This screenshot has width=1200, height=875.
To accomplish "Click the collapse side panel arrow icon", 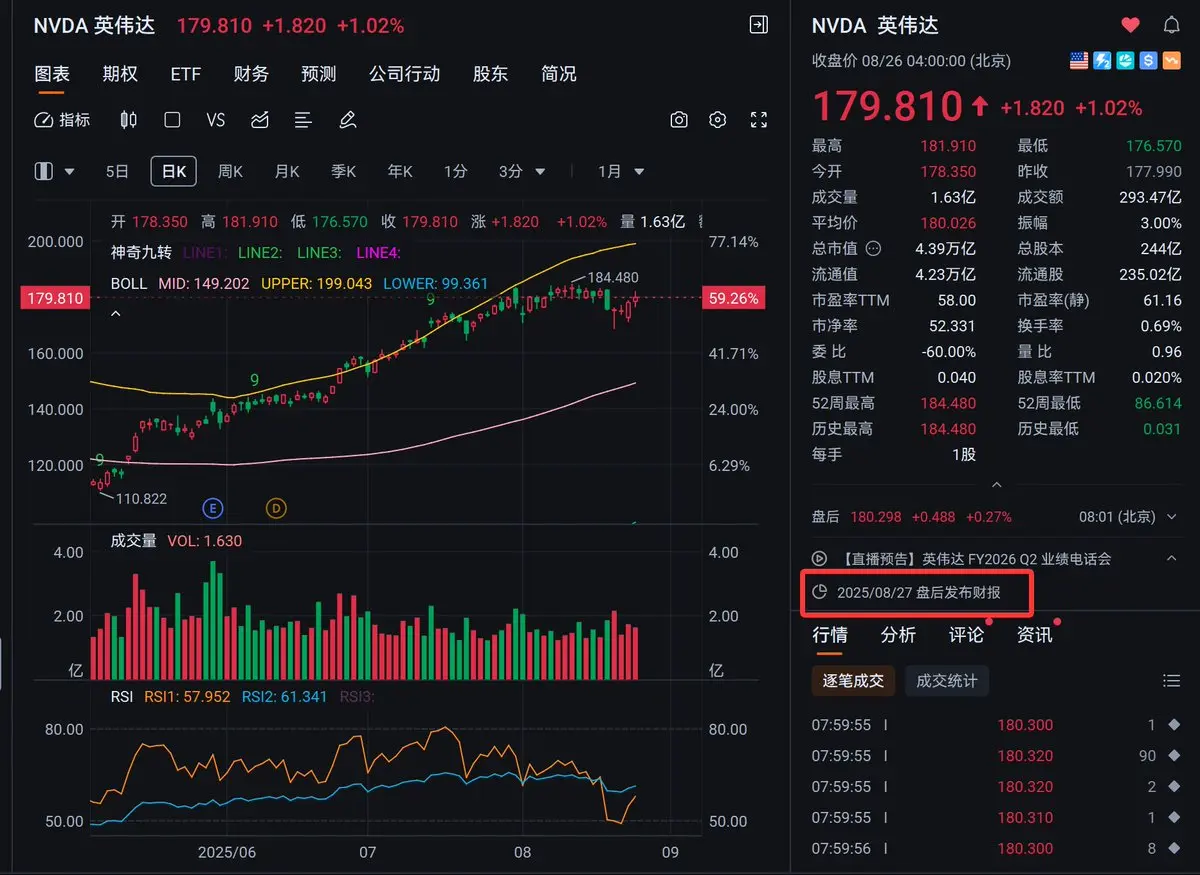I will [759, 25].
